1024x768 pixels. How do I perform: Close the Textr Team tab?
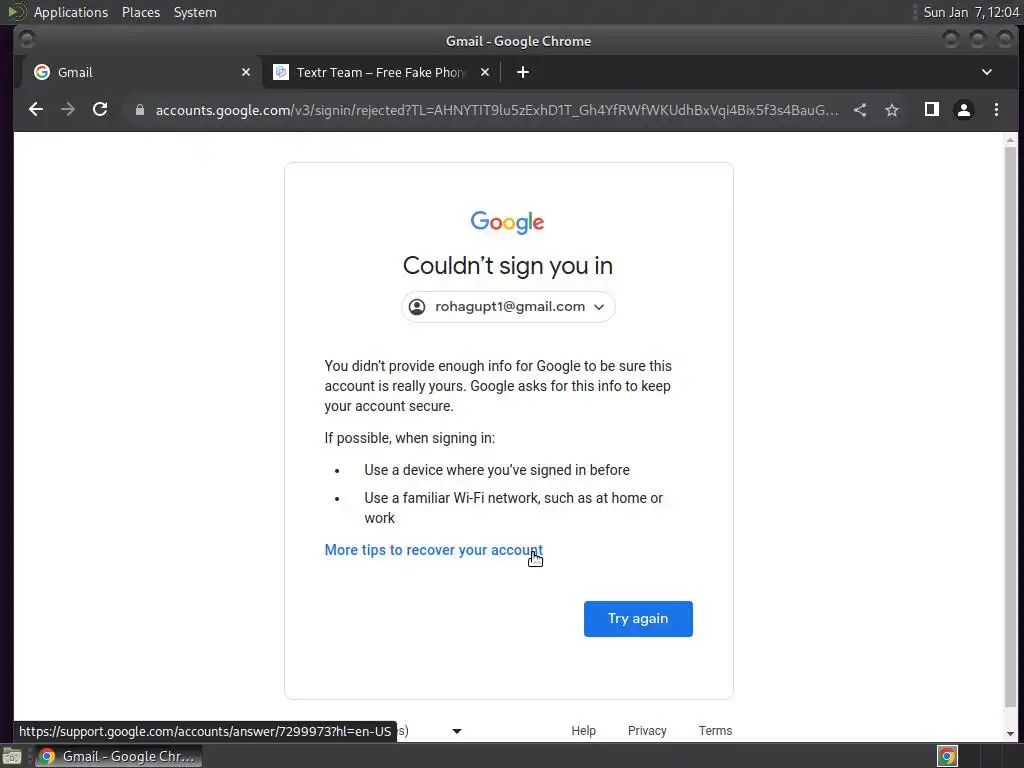point(485,72)
